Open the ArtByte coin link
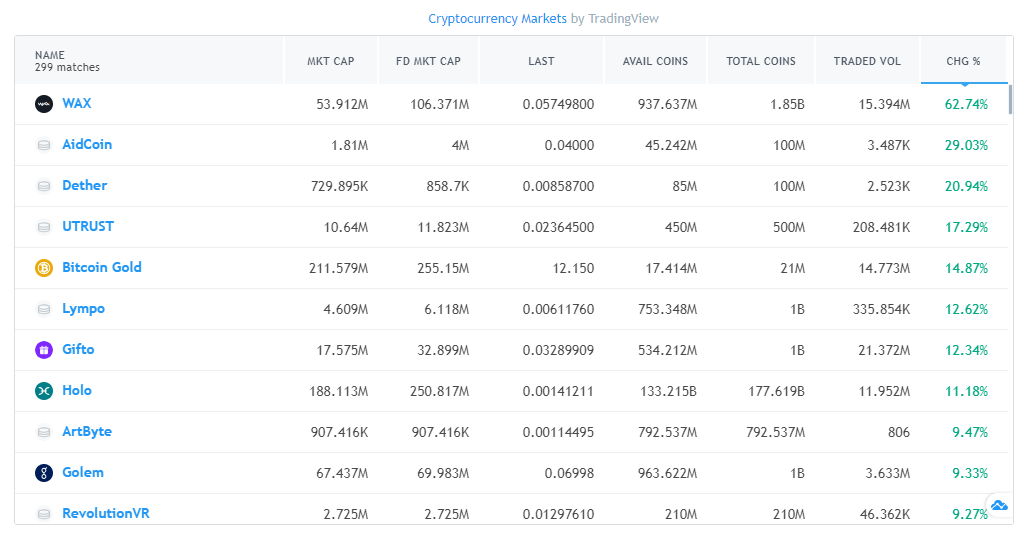Image resolution: width=1030 pixels, height=538 pixels. point(87,432)
